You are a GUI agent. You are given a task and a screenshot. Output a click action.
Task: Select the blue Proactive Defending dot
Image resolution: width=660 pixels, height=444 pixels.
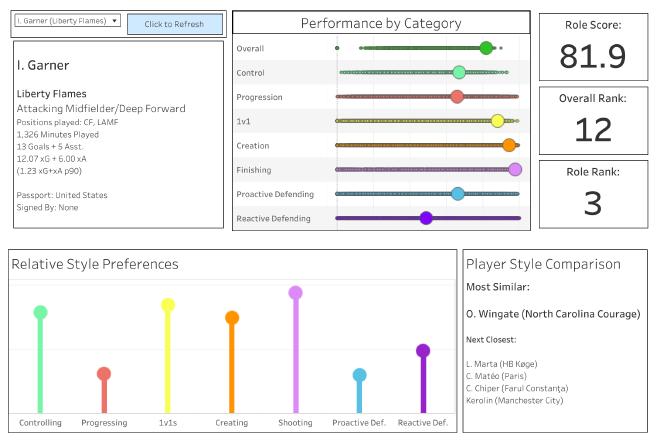tap(457, 194)
